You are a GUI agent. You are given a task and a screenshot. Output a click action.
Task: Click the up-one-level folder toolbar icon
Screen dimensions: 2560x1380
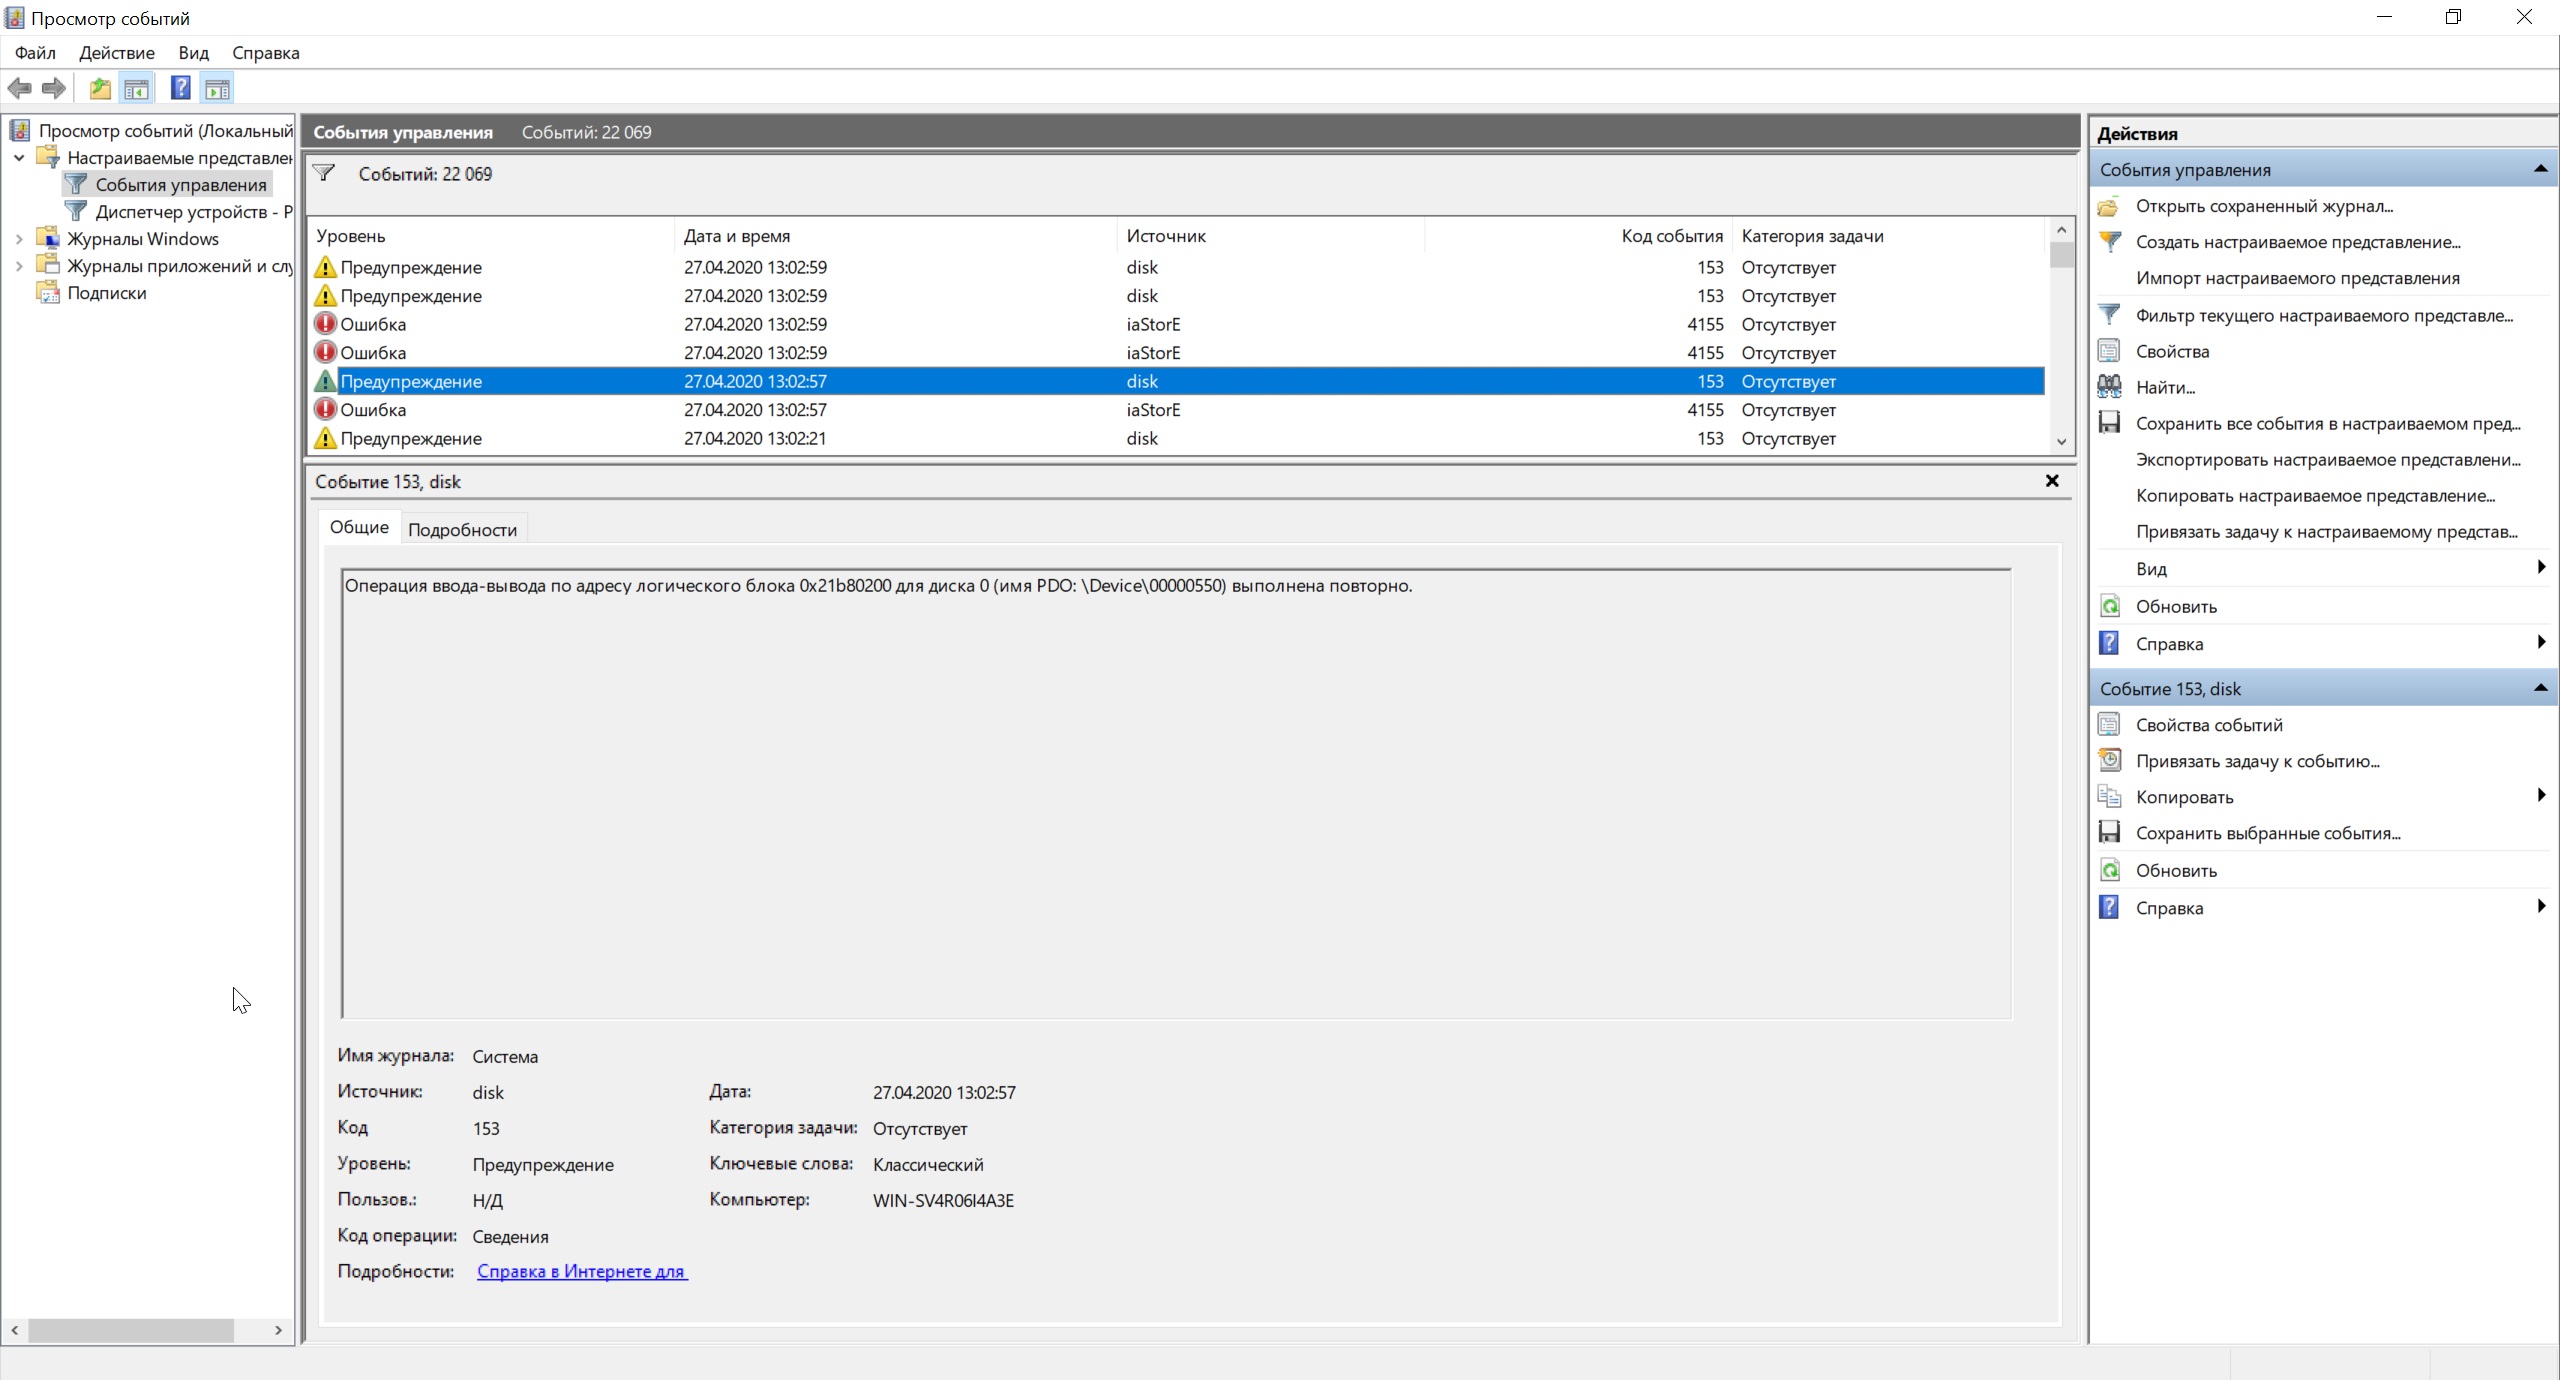(x=100, y=89)
